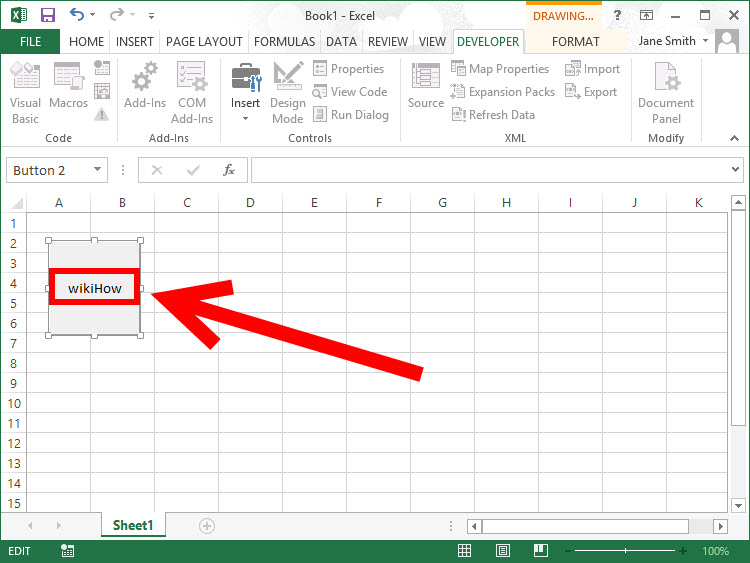750x563 pixels.
Task: Open the Document Panel
Action: pyautogui.click(x=666, y=93)
